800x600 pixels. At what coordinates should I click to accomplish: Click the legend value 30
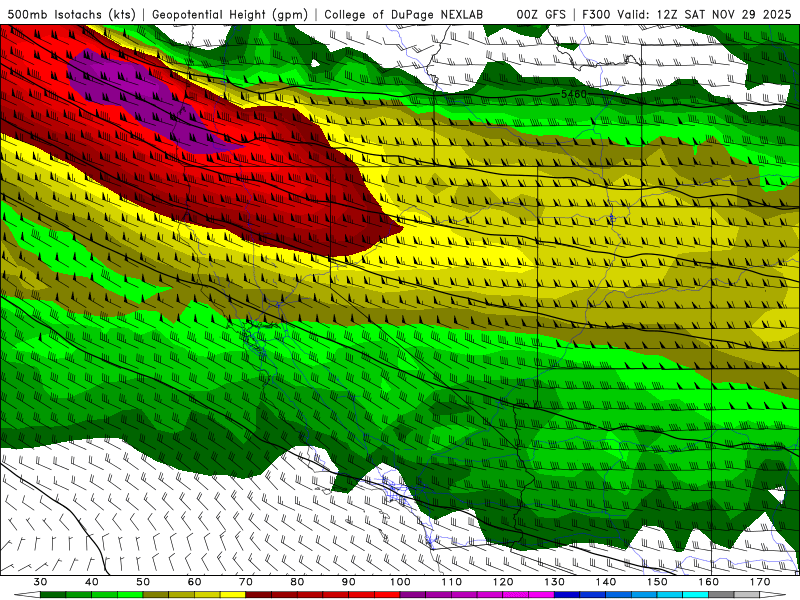(x=40, y=582)
